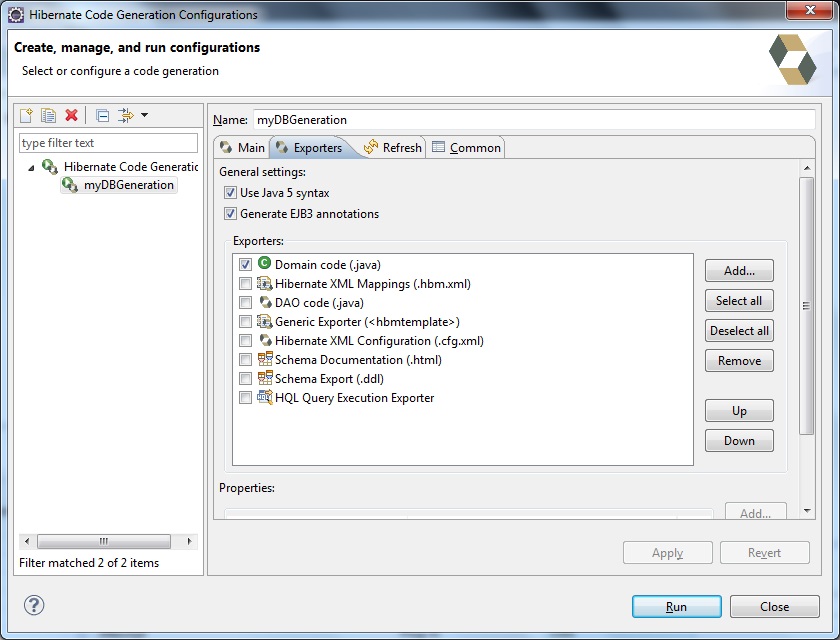Screen dimensions: 840x640
Task: Select the Exporters tab
Action: (309, 147)
